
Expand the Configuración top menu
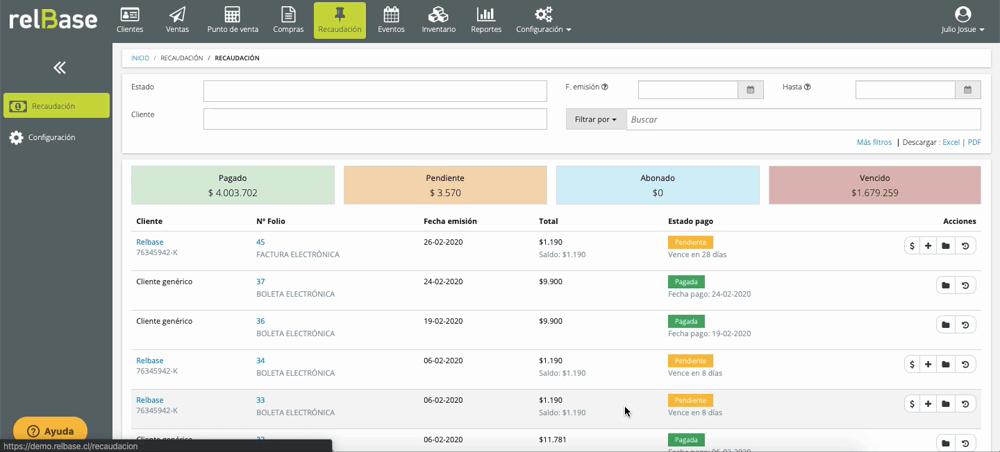(543, 20)
